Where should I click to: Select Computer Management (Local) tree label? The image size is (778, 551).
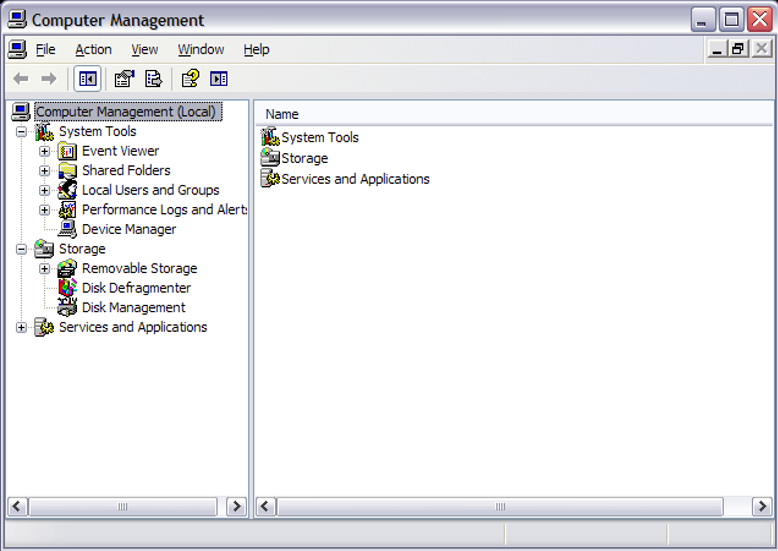click(128, 112)
